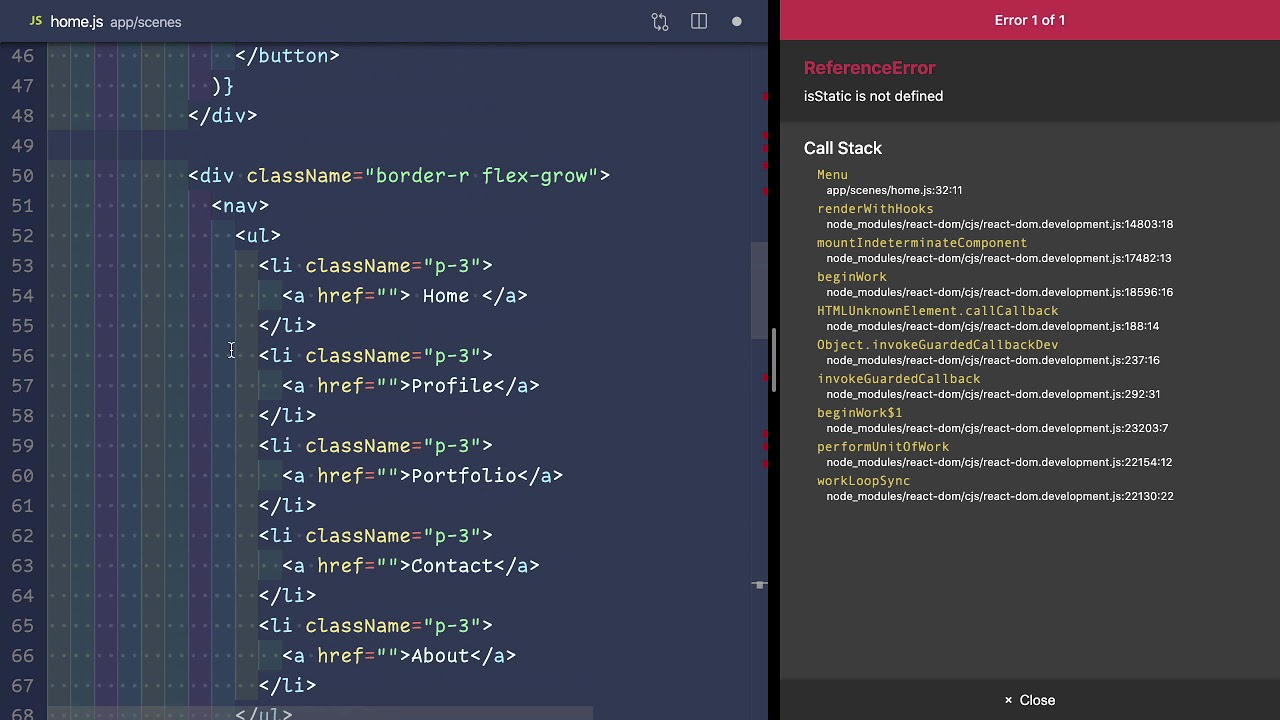Click the app/scenes breadcrumb path
The width and height of the screenshot is (1280, 720).
[146, 22]
